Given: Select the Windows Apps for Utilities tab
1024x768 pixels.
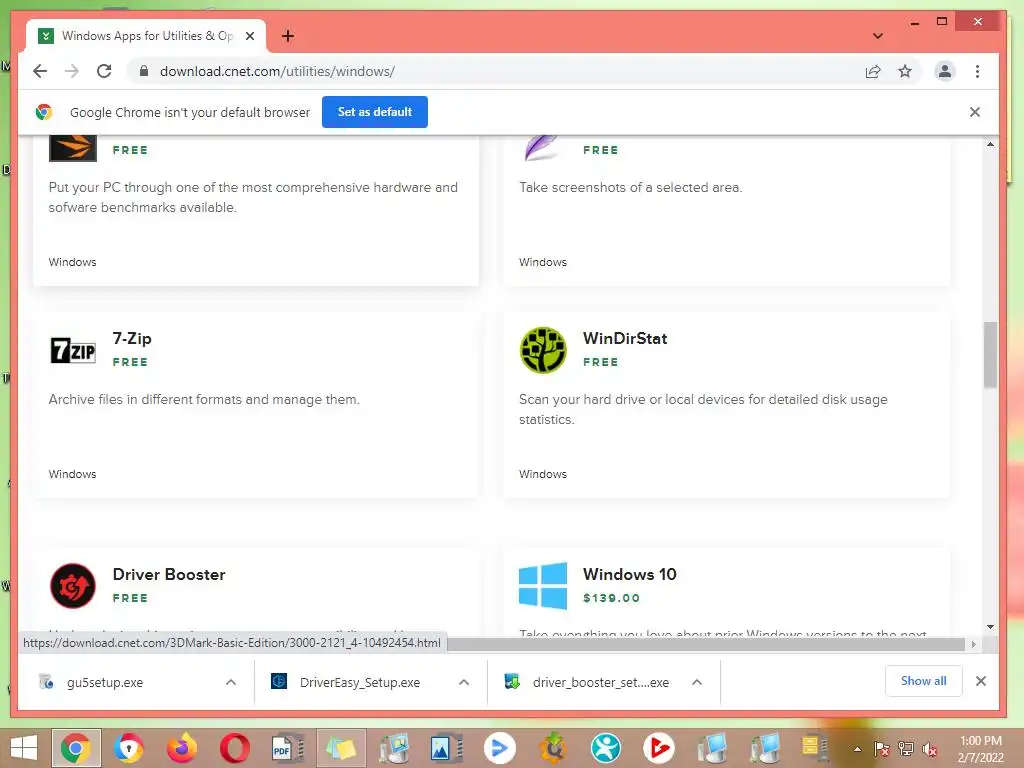Looking at the screenshot, I should [146, 36].
